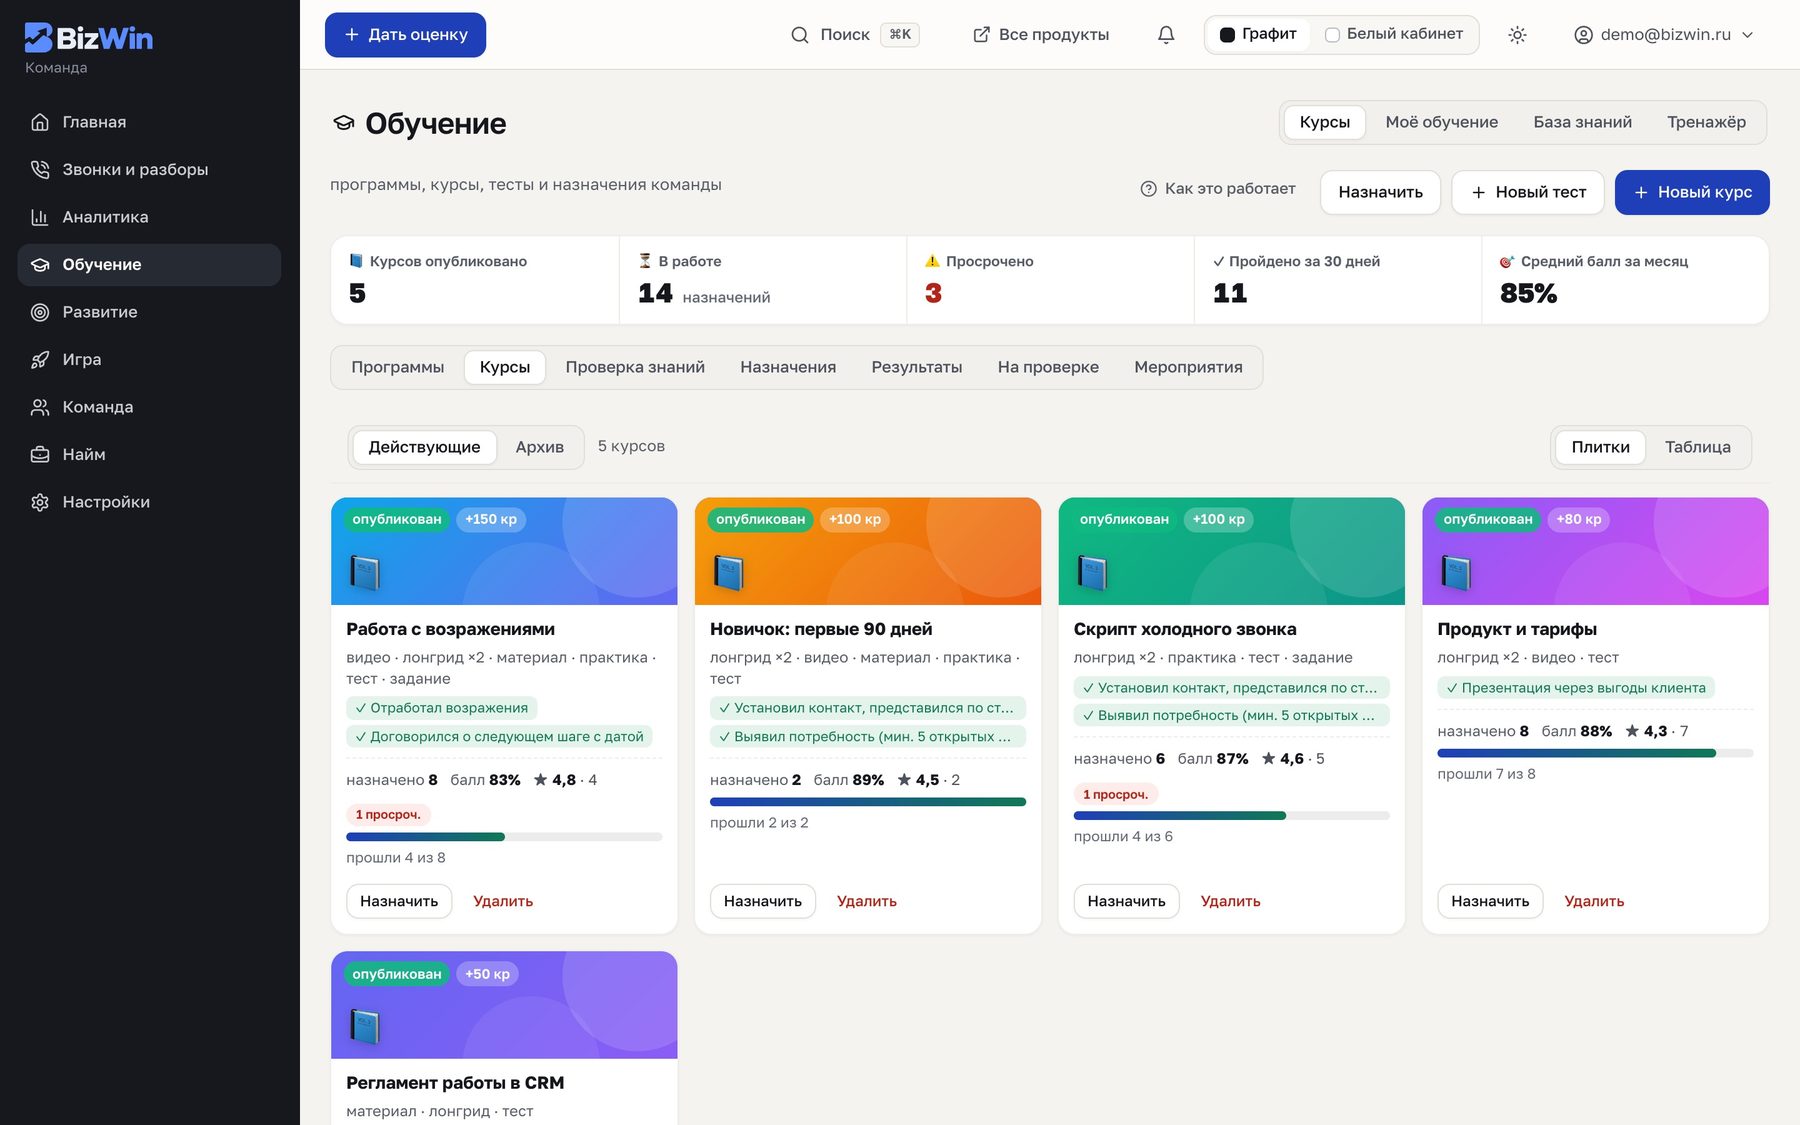Select the Графит theme option
The height and width of the screenshot is (1125, 1800).
[x=1258, y=35]
